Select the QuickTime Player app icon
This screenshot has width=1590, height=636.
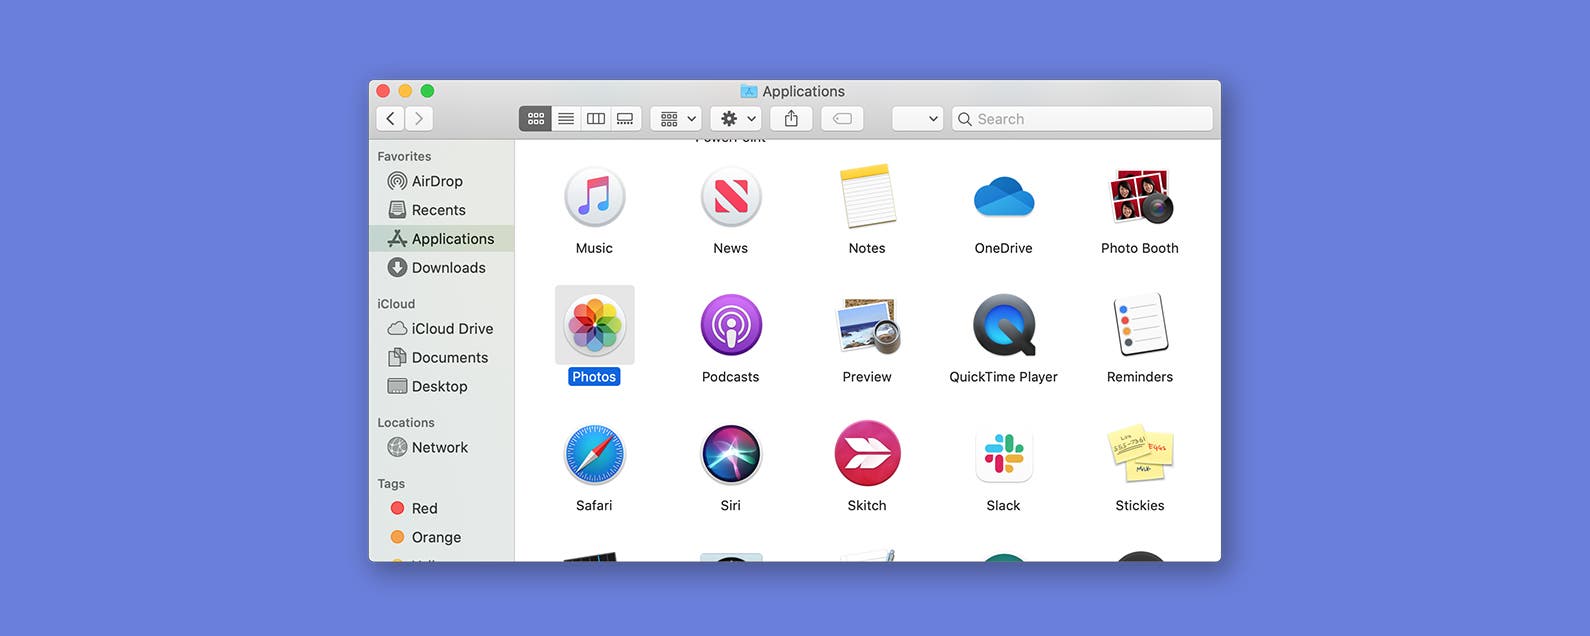tap(1004, 325)
